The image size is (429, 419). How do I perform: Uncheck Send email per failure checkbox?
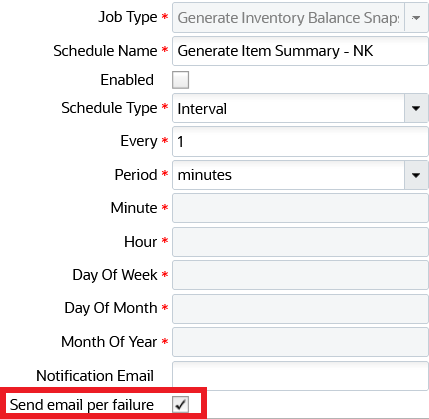(180, 405)
